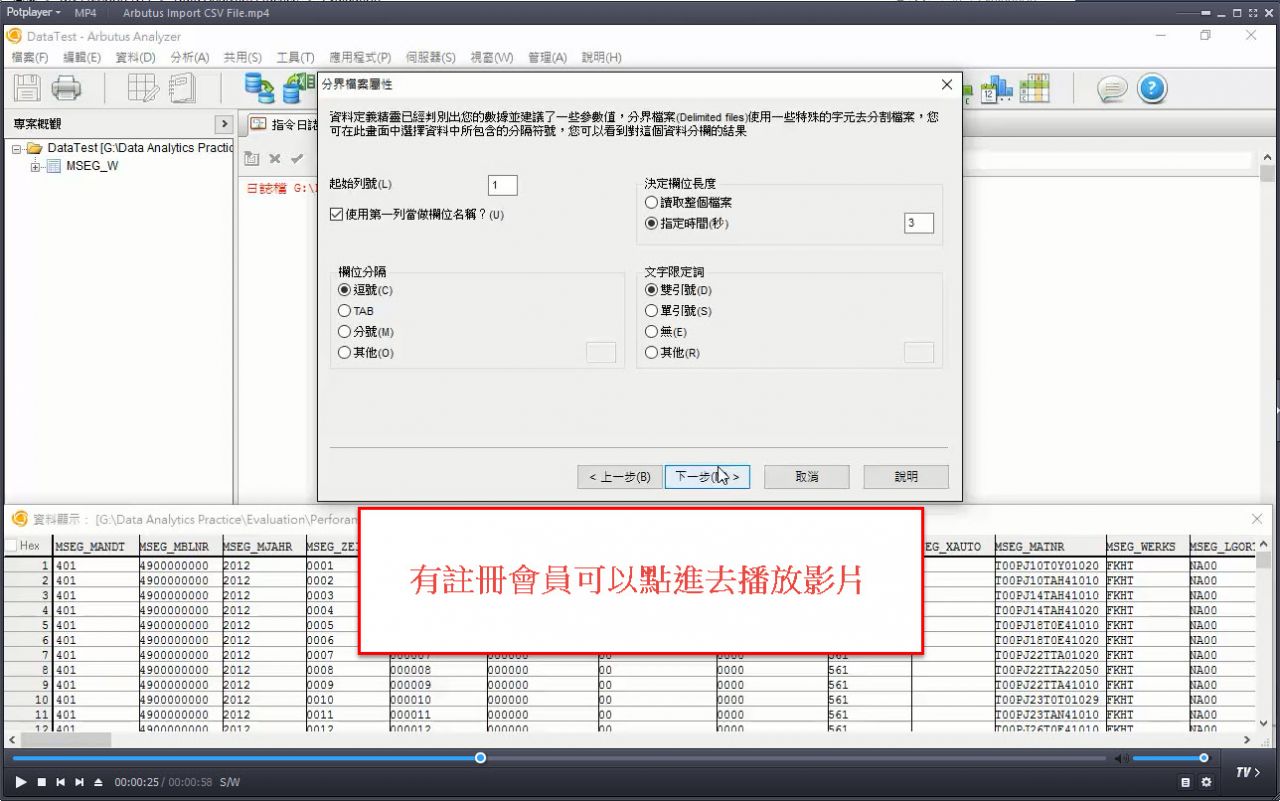Click MSEG_MATNR column header
This screenshot has width=1280, height=801.
(1048, 546)
